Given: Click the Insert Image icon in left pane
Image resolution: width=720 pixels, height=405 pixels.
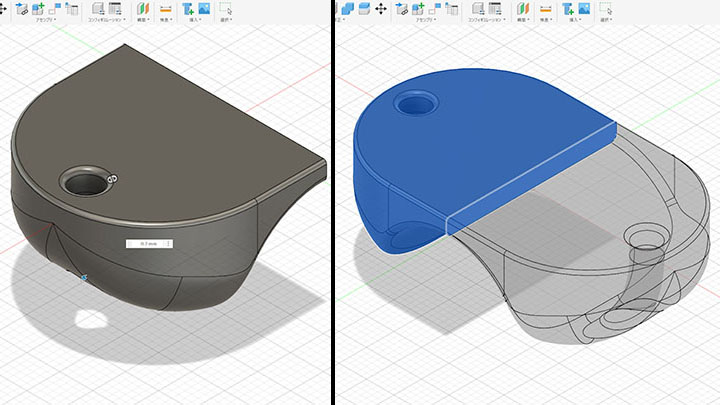Looking at the screenshot, I should point(203,8).
